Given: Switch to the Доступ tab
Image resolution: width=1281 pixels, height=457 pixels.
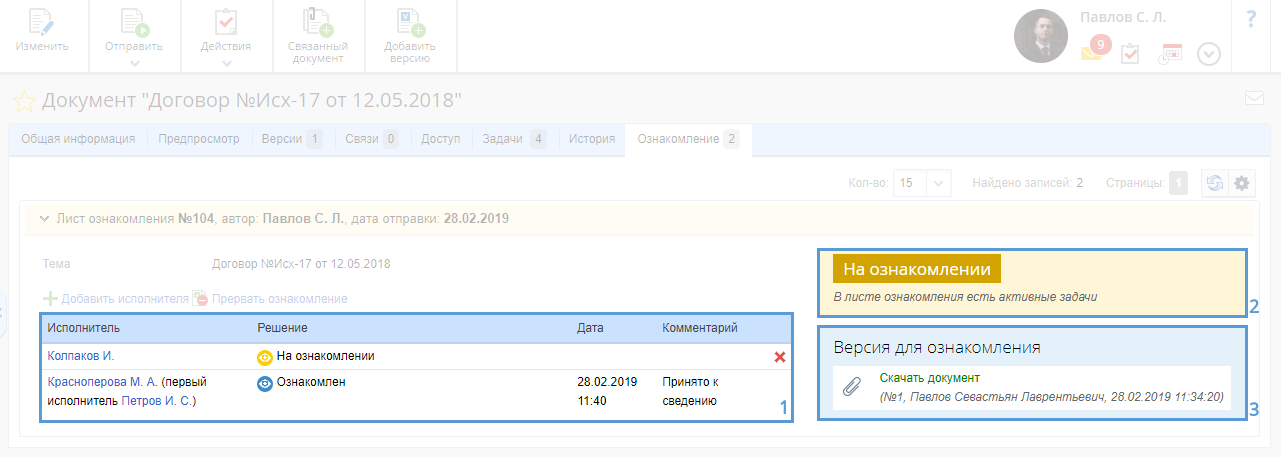Looking at the screenshot, I should click(441, 139).
